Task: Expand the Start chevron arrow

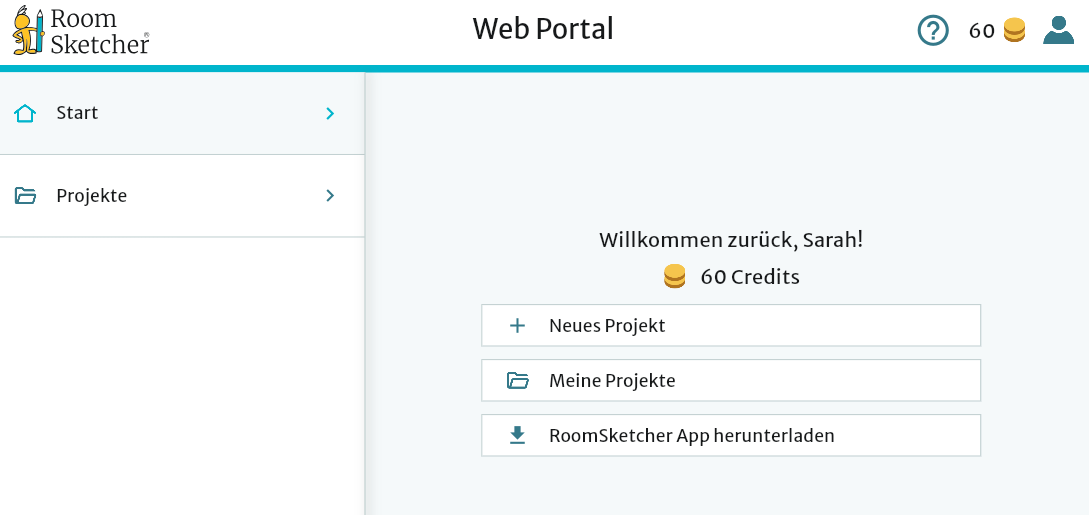Action: 330,113
